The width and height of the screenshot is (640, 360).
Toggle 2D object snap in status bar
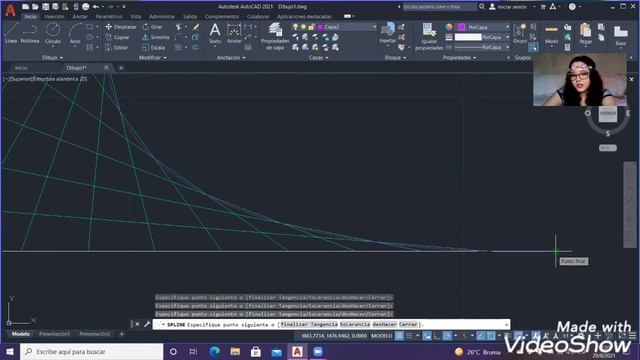point(491,336)
